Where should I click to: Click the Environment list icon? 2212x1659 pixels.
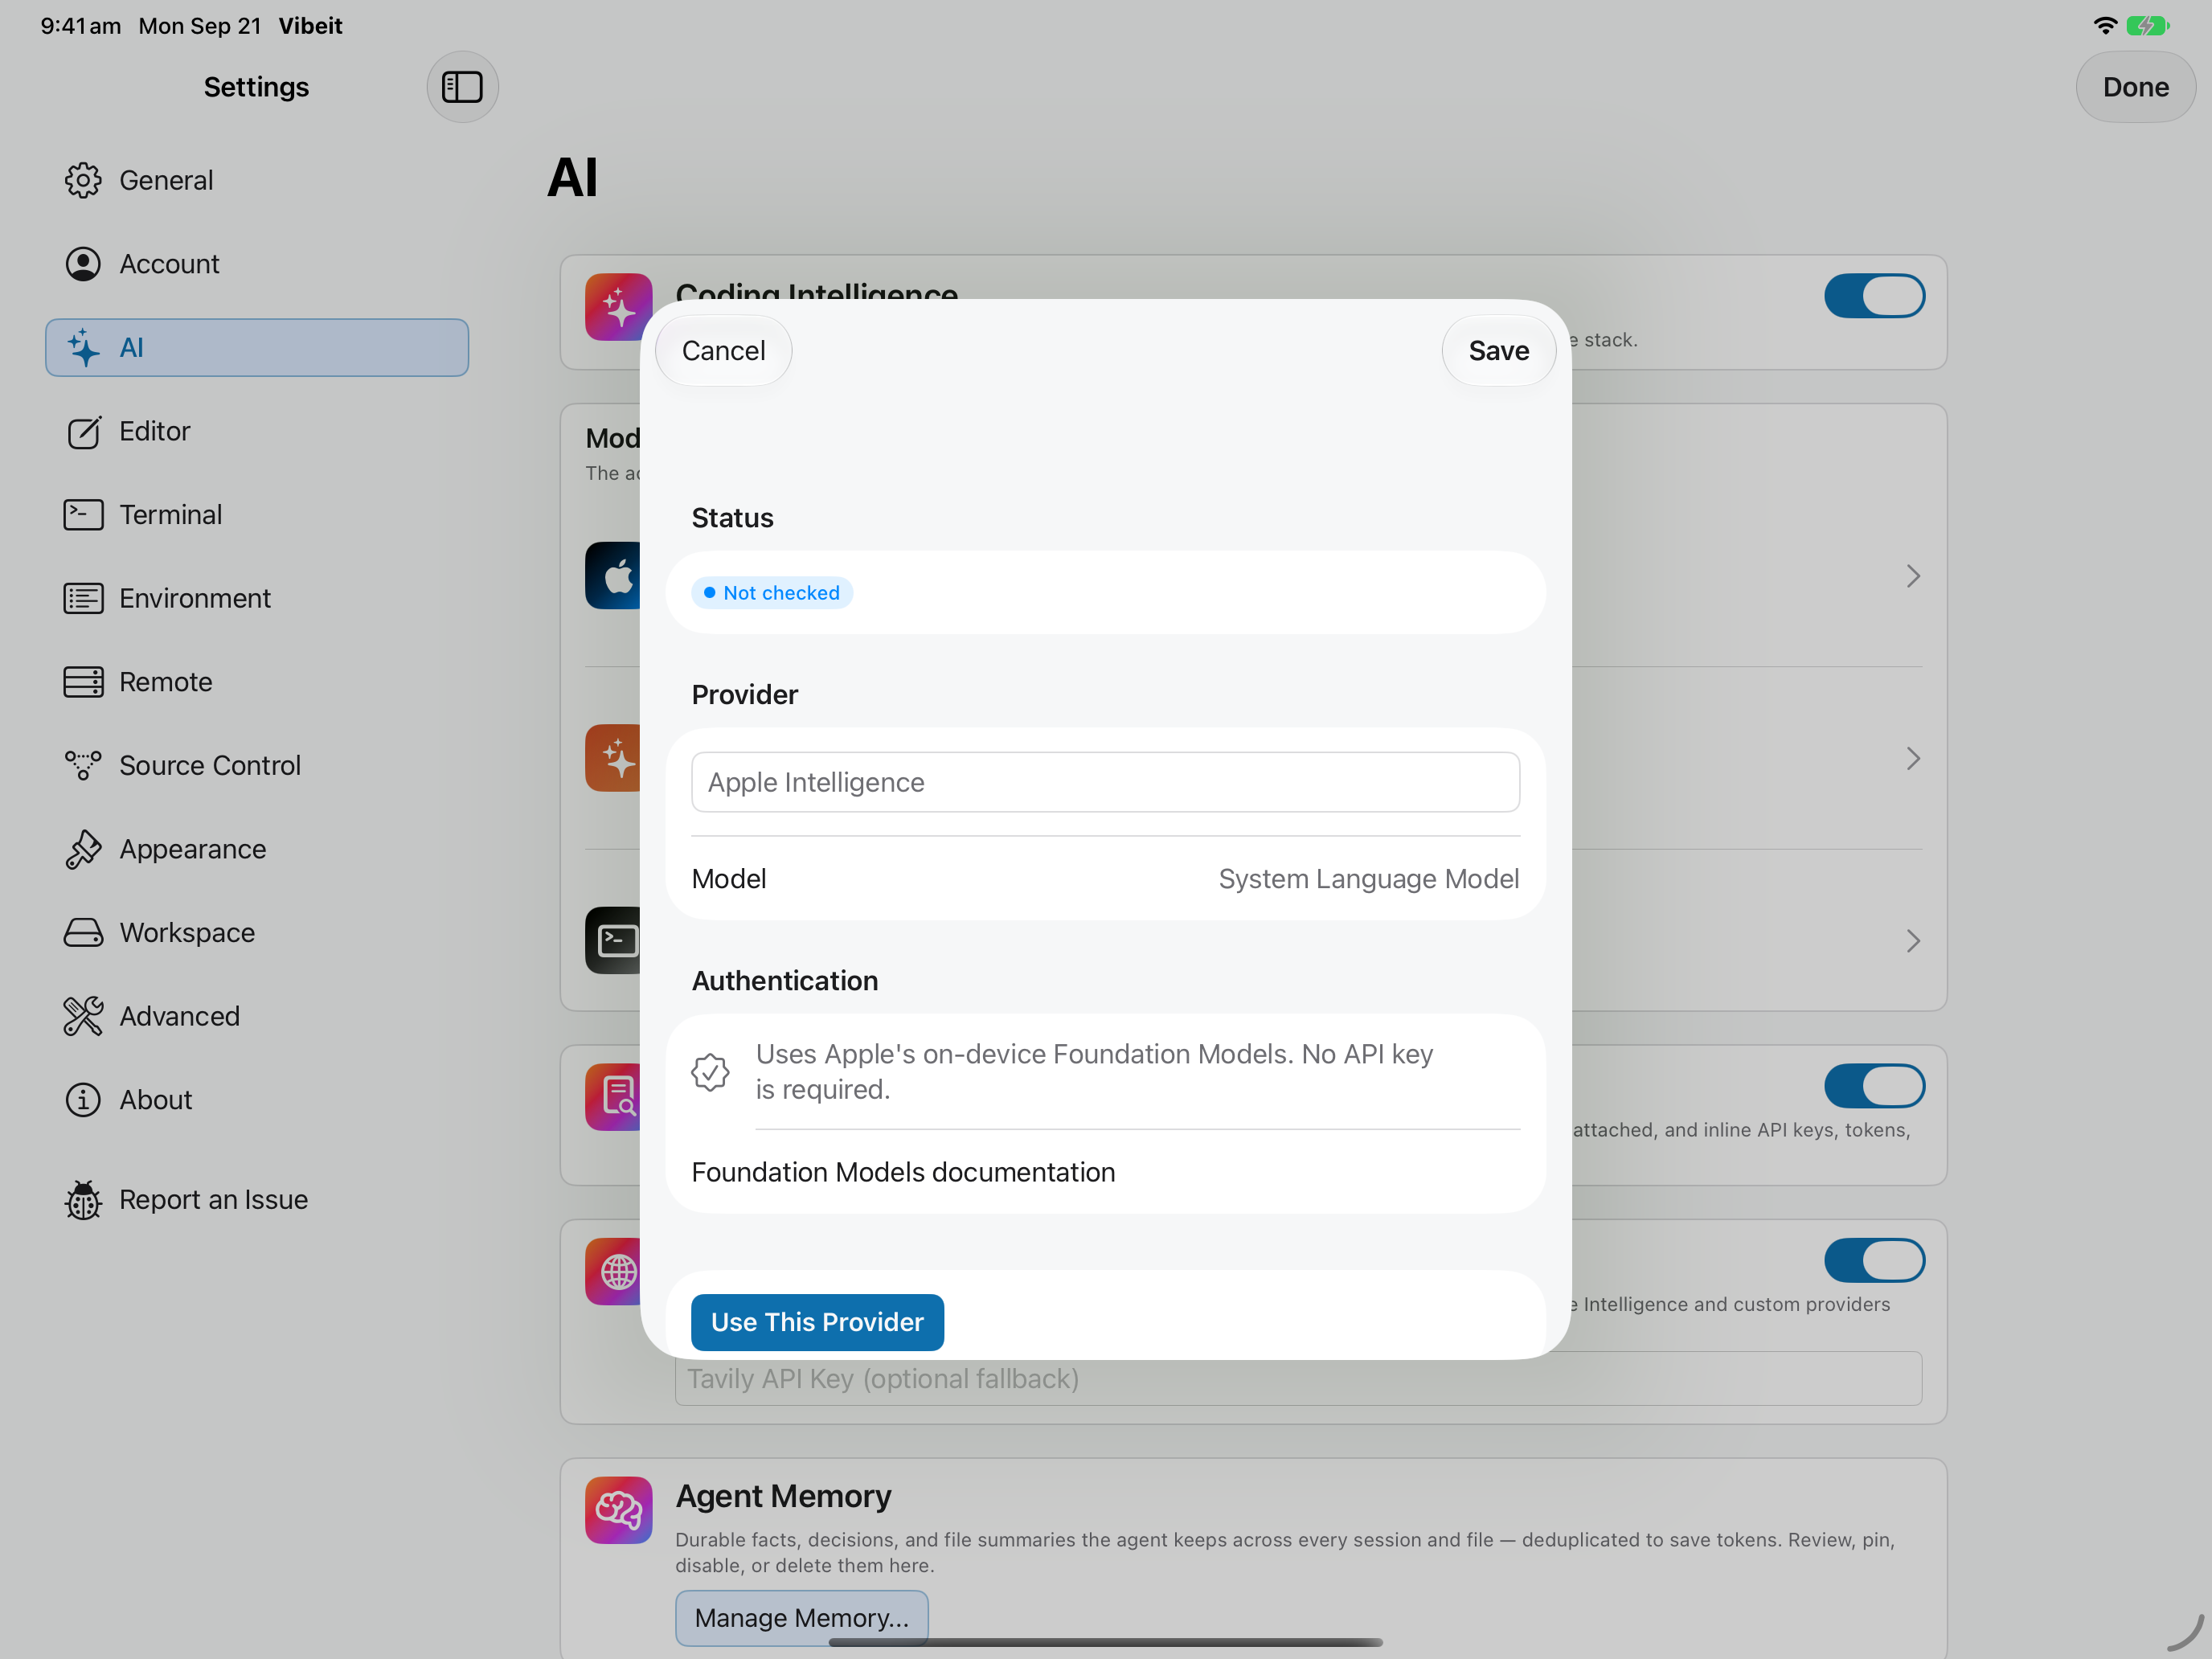[x=83, y=598]
